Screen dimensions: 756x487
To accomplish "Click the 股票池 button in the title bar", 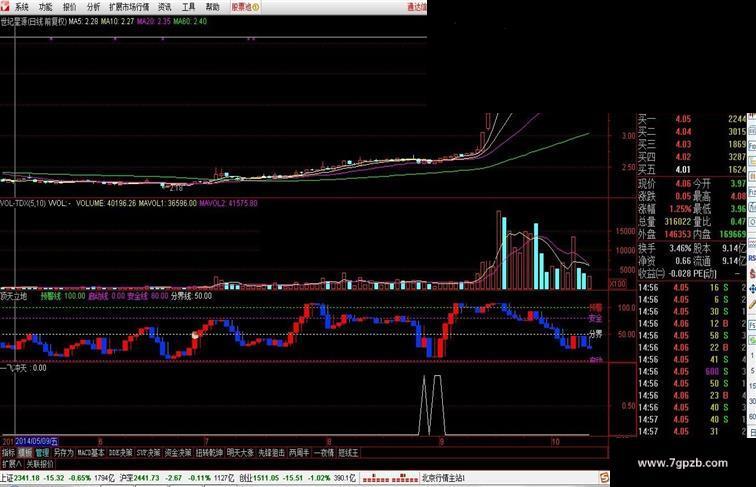I will pos(245,7).
